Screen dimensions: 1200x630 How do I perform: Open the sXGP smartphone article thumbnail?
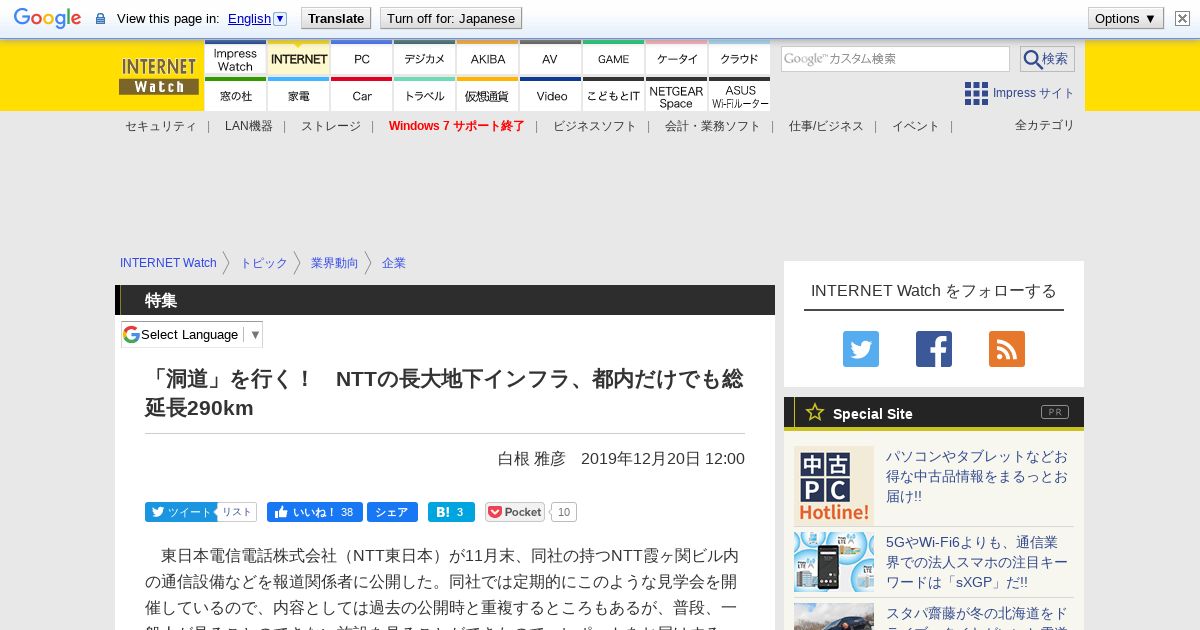click(834, 562)
